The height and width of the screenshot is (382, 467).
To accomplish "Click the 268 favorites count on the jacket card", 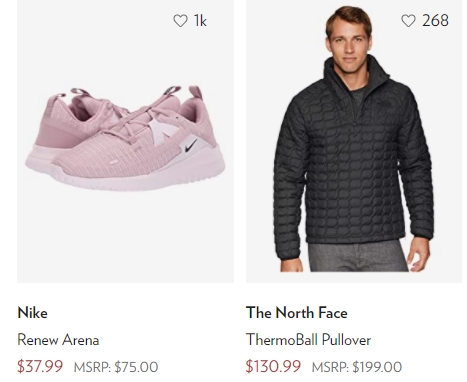I will [435, 21].
